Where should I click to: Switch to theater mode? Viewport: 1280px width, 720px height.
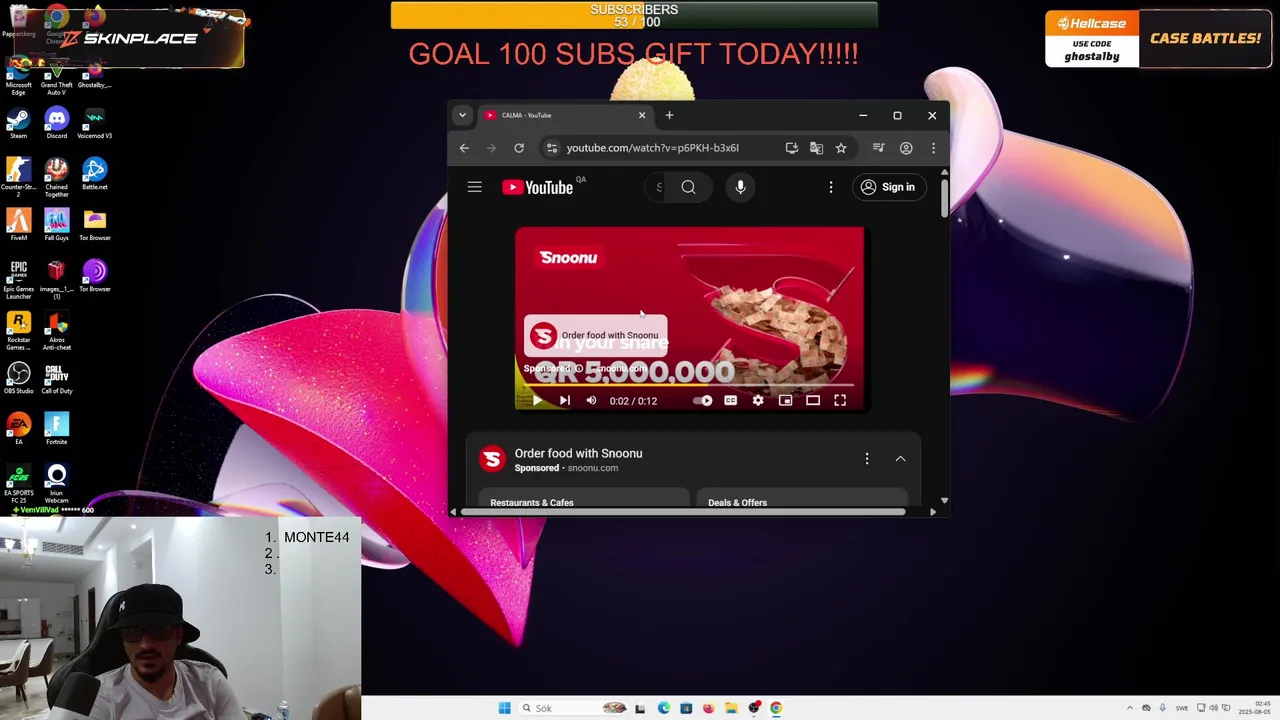tap(813, 400)
